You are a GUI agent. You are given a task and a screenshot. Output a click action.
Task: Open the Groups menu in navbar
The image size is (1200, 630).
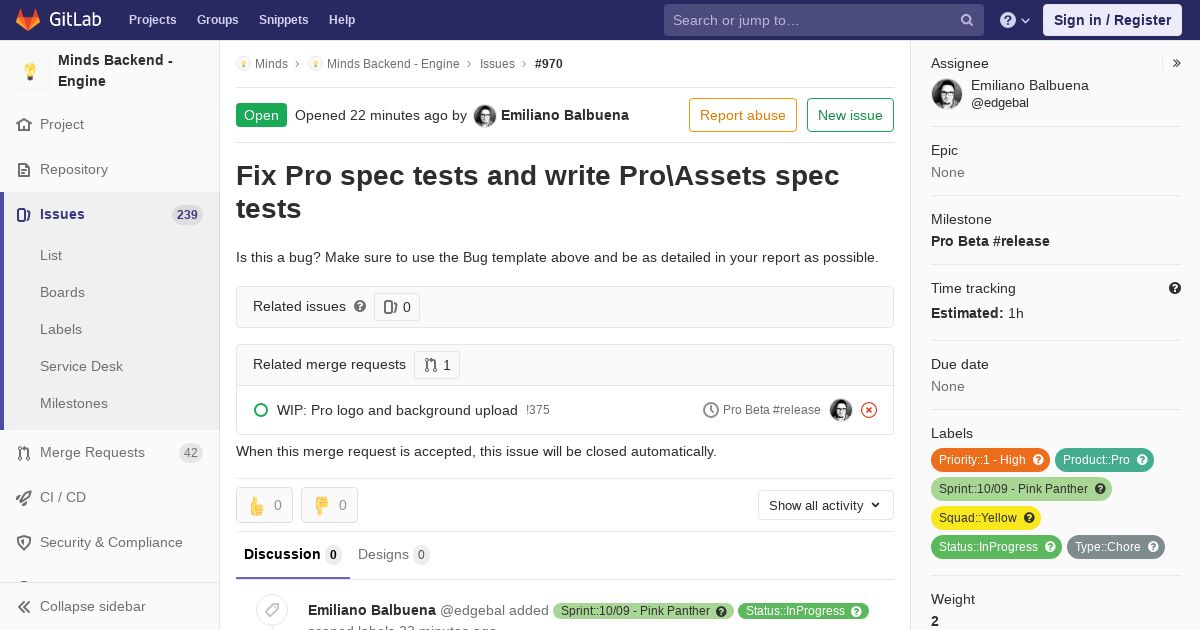pos(217,20)
